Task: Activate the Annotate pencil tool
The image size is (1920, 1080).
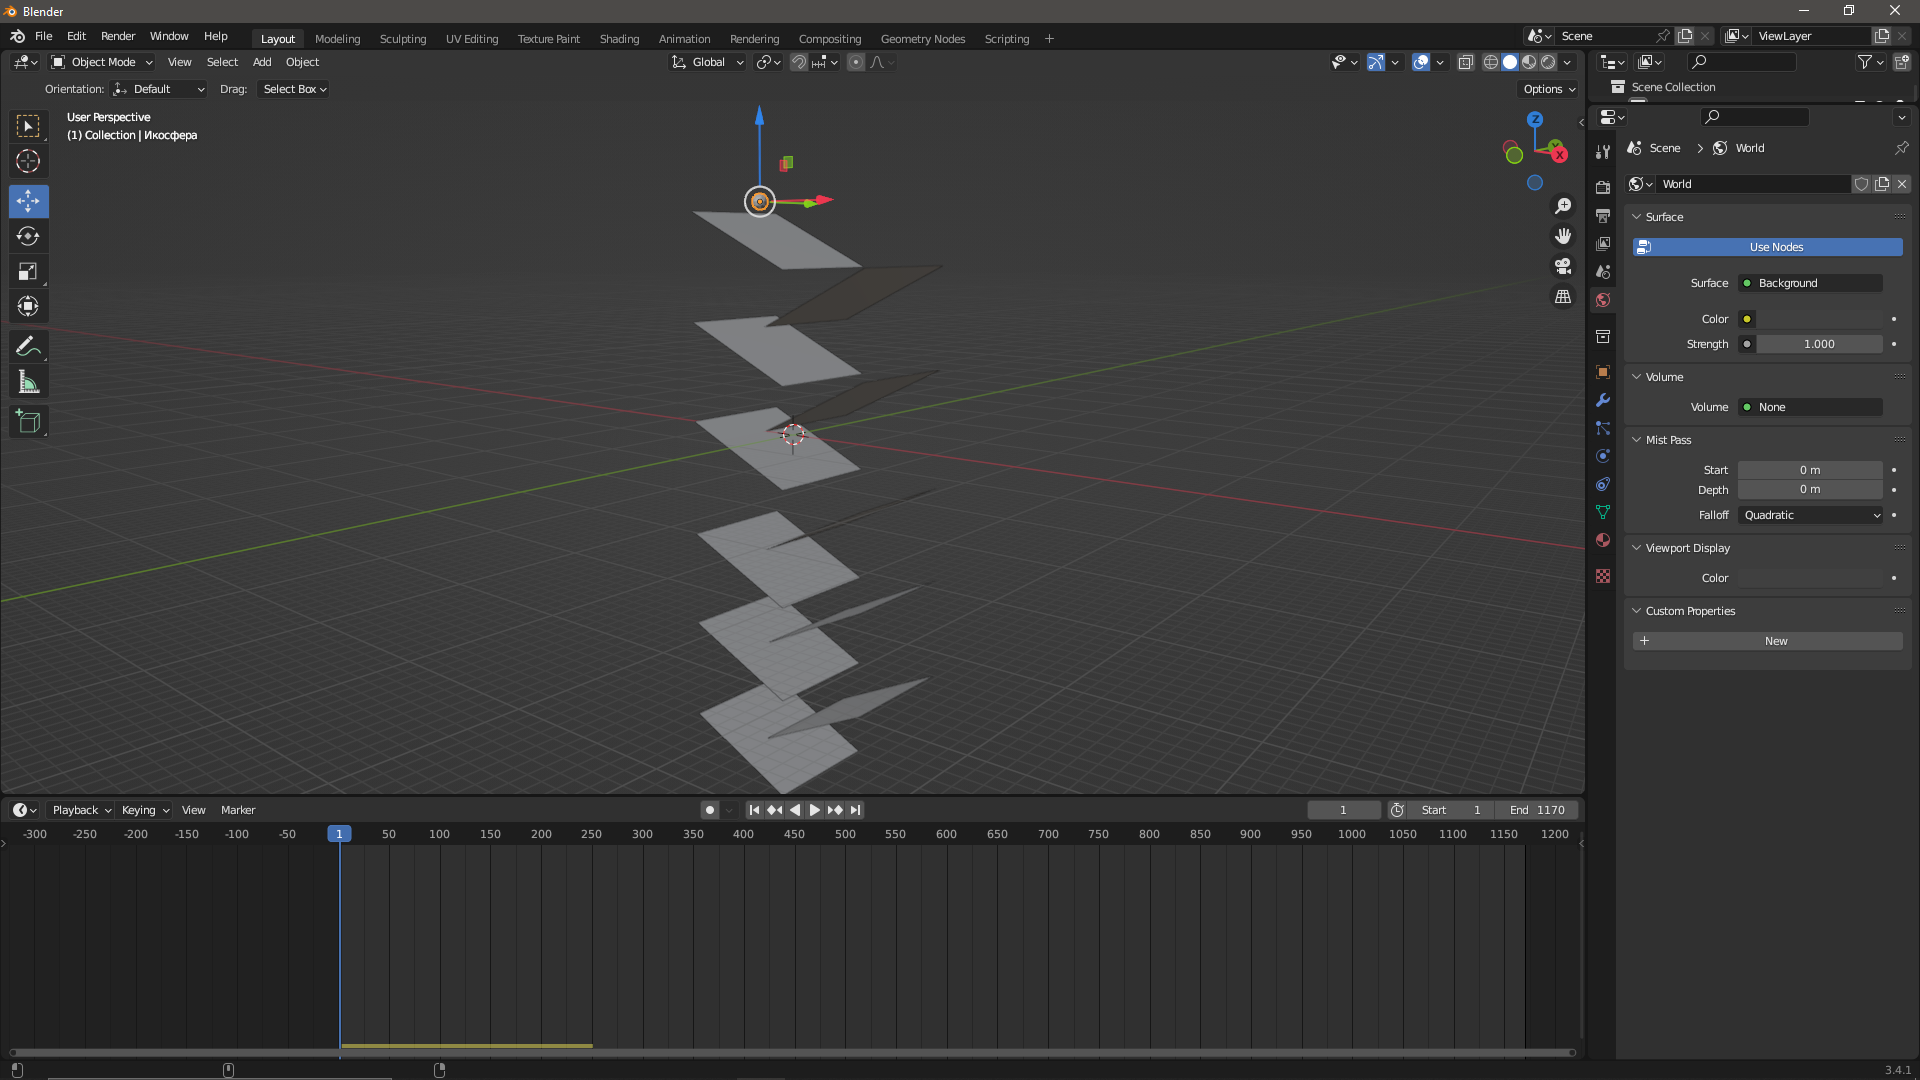Action: [x=28, y=347]
